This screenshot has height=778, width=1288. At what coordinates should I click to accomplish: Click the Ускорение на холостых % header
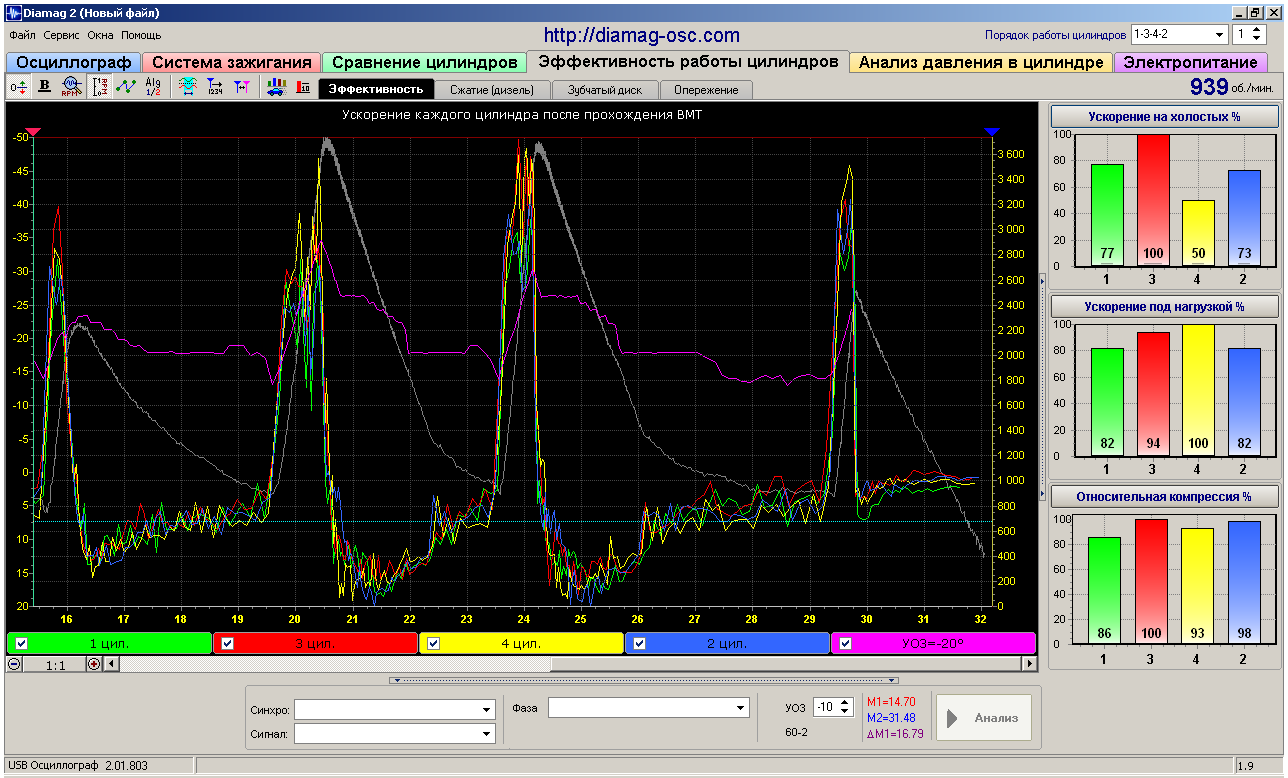1164,116
